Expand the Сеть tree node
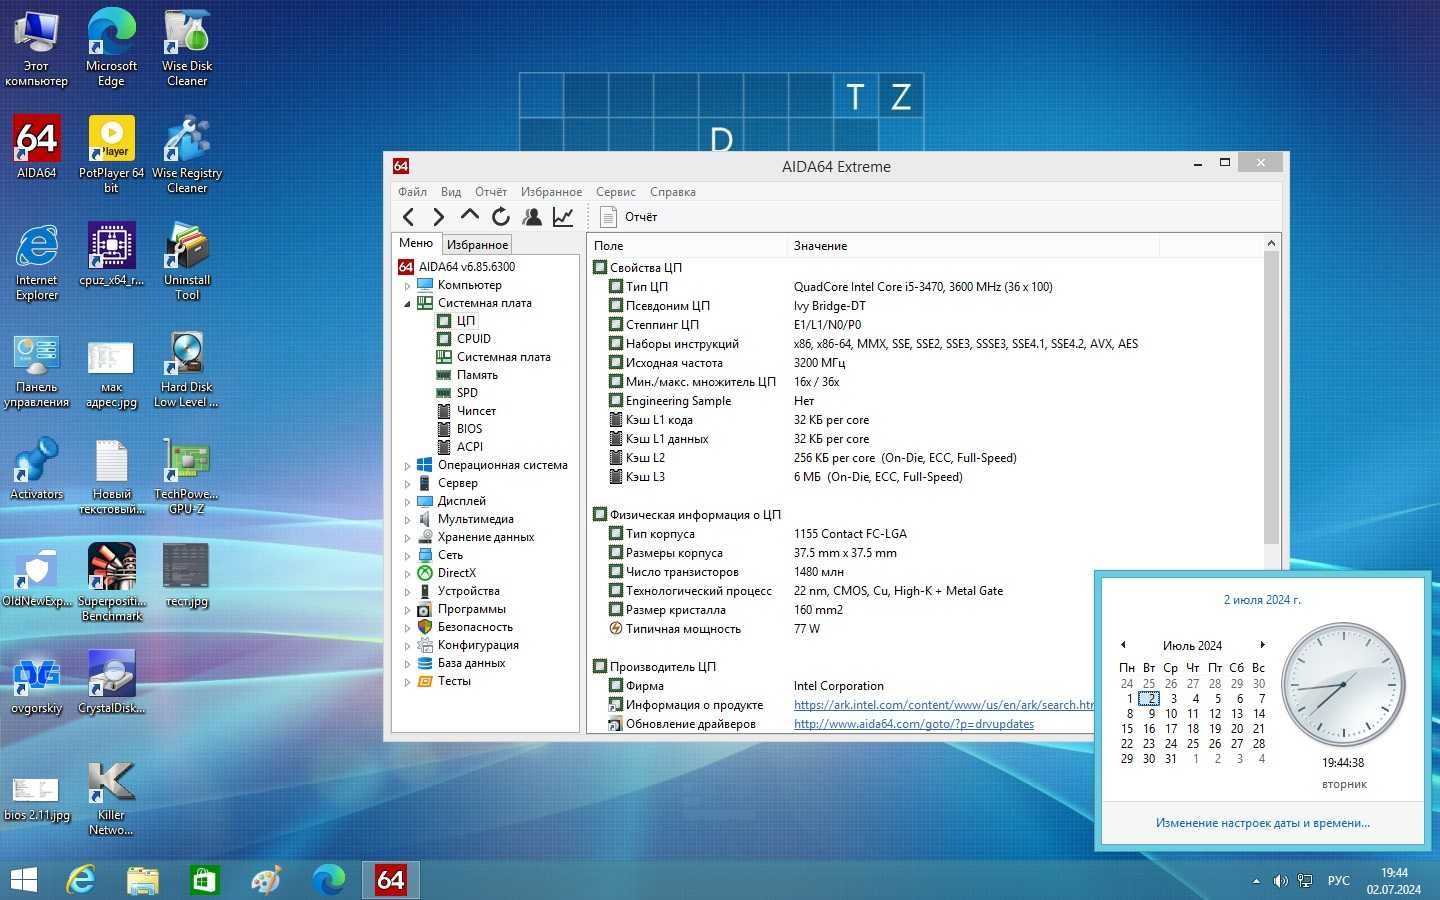 tap(407, 556)
